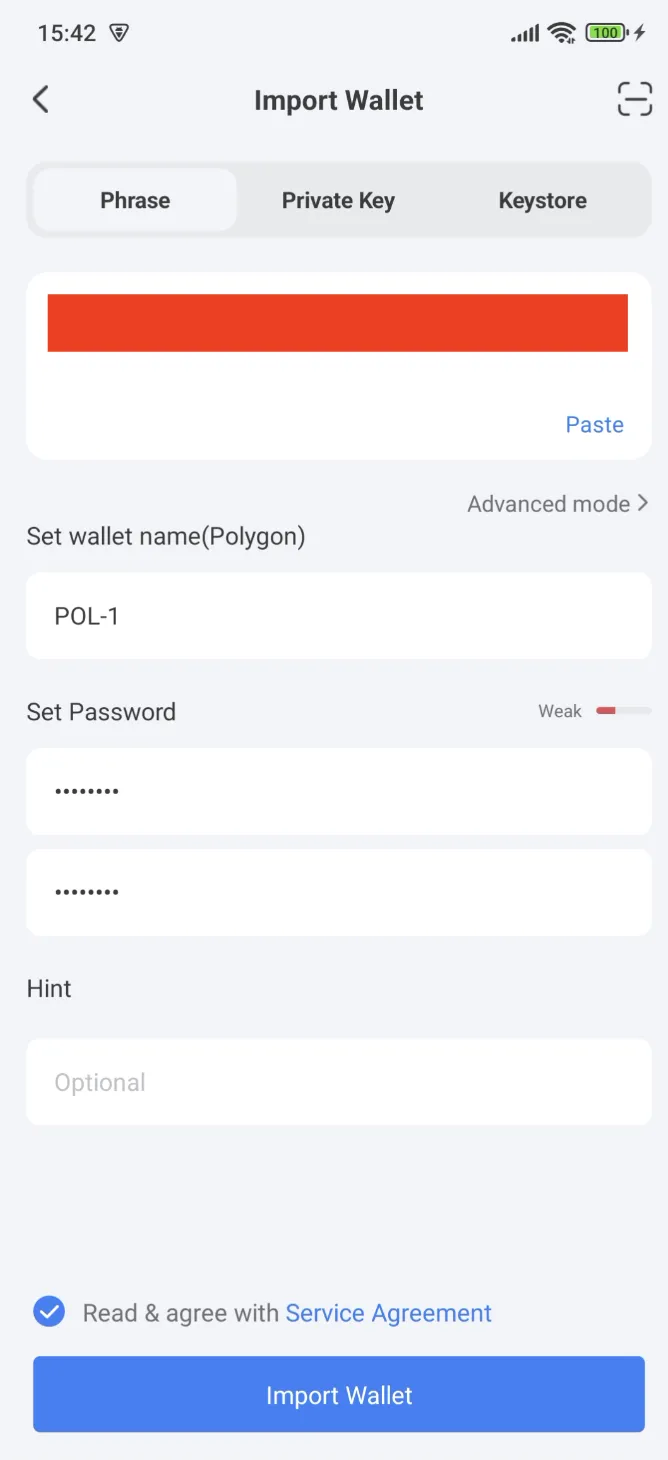Tap the back arrow to exit Import Wallet
The image size is (668, 1460).
40,99
